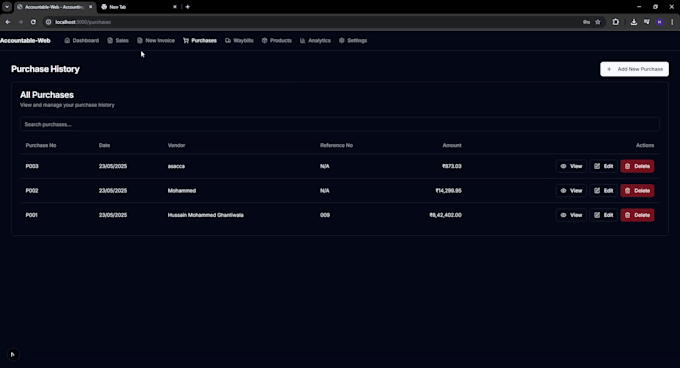Bookmark this page with the star icon
680x368 pixels.
point(598,22)
